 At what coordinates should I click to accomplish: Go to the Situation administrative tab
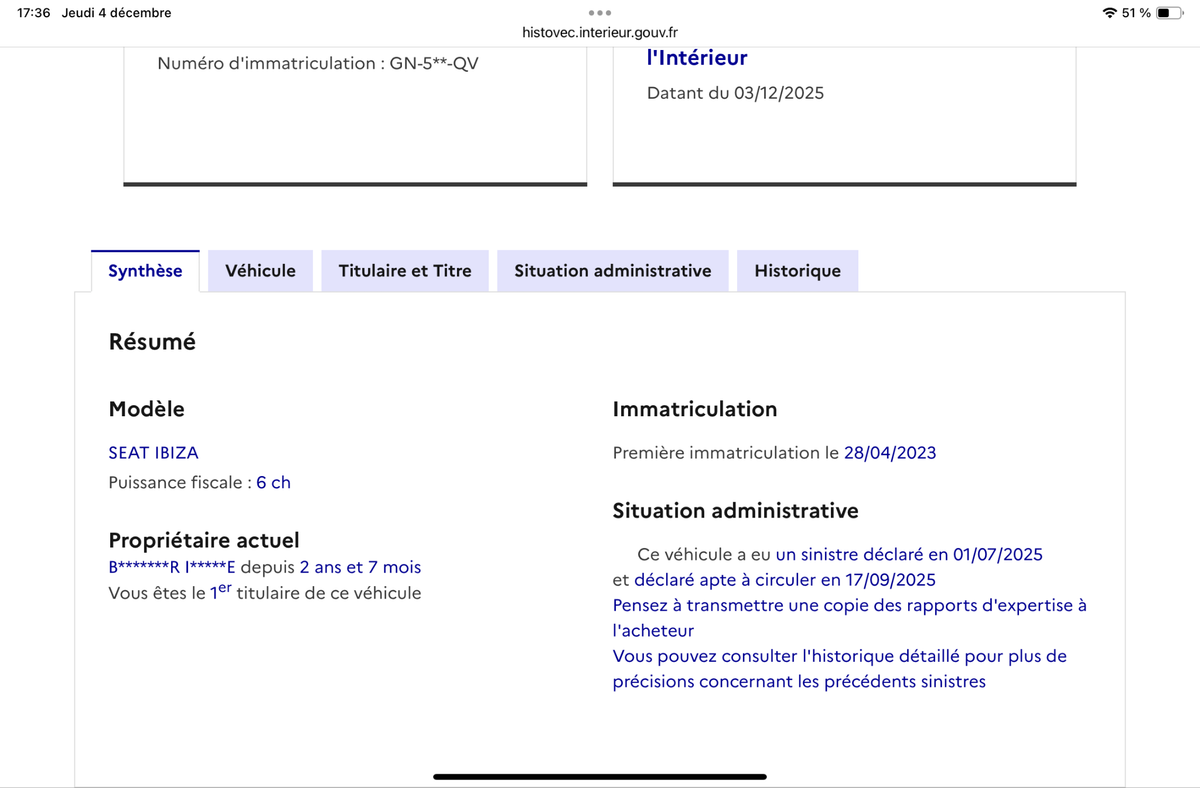pyautogui.click(x=612, y=271)
